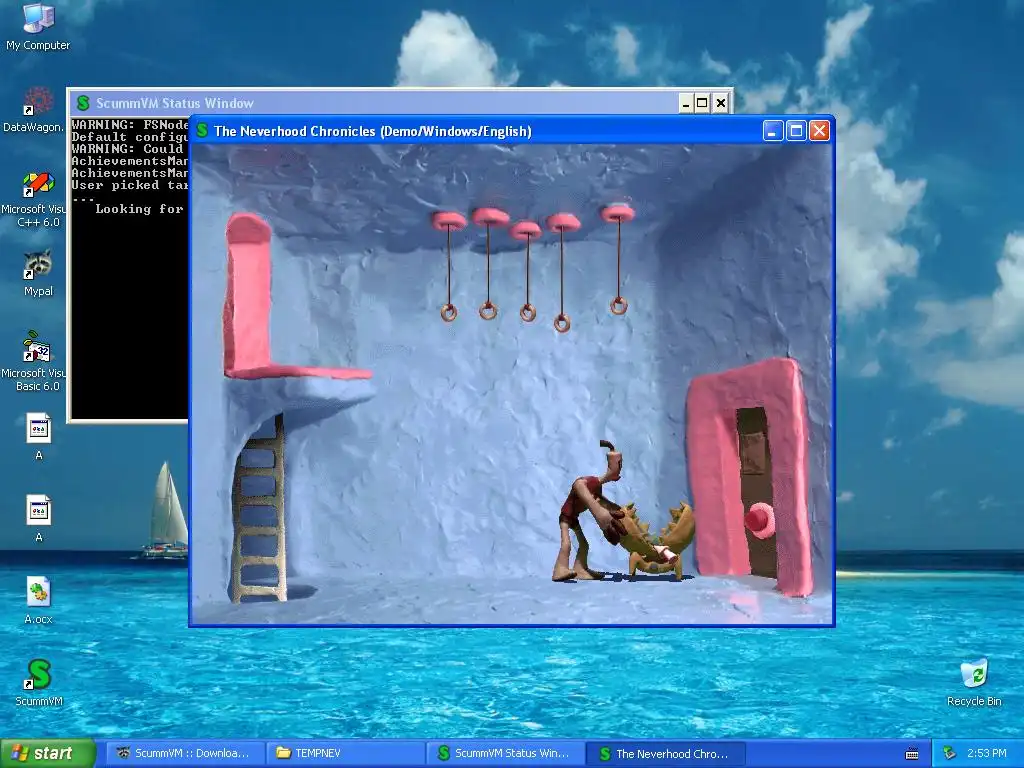1024x768 pixels.
Task: Click The Neverhood Chronicles title bar text
Action: [373, 131]
